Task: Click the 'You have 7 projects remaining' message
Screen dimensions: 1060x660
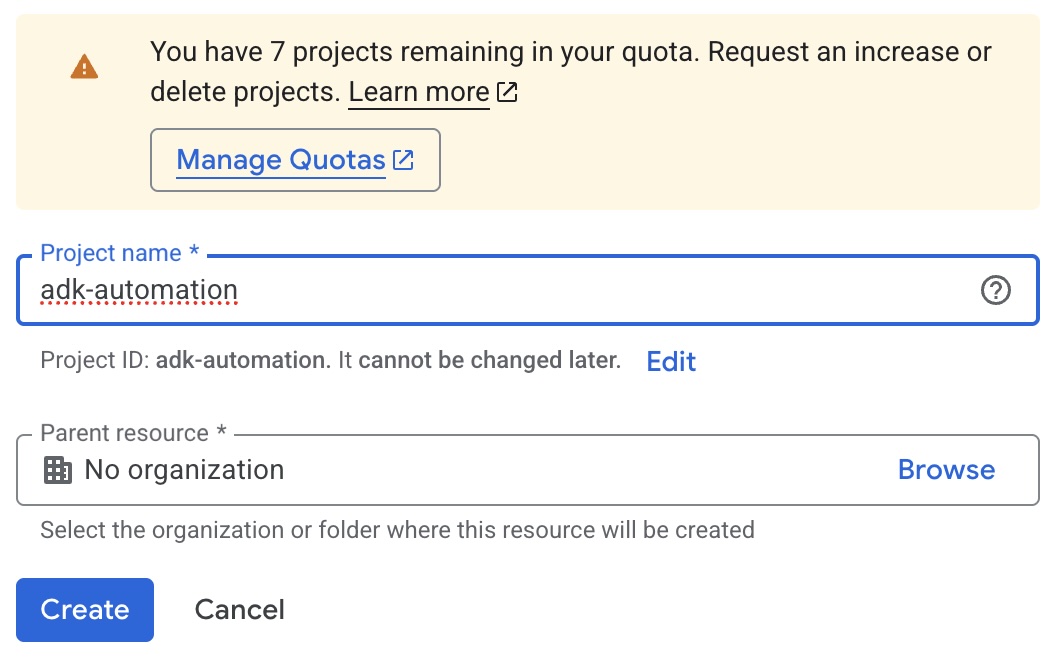Action: click(x=571, y=72)
